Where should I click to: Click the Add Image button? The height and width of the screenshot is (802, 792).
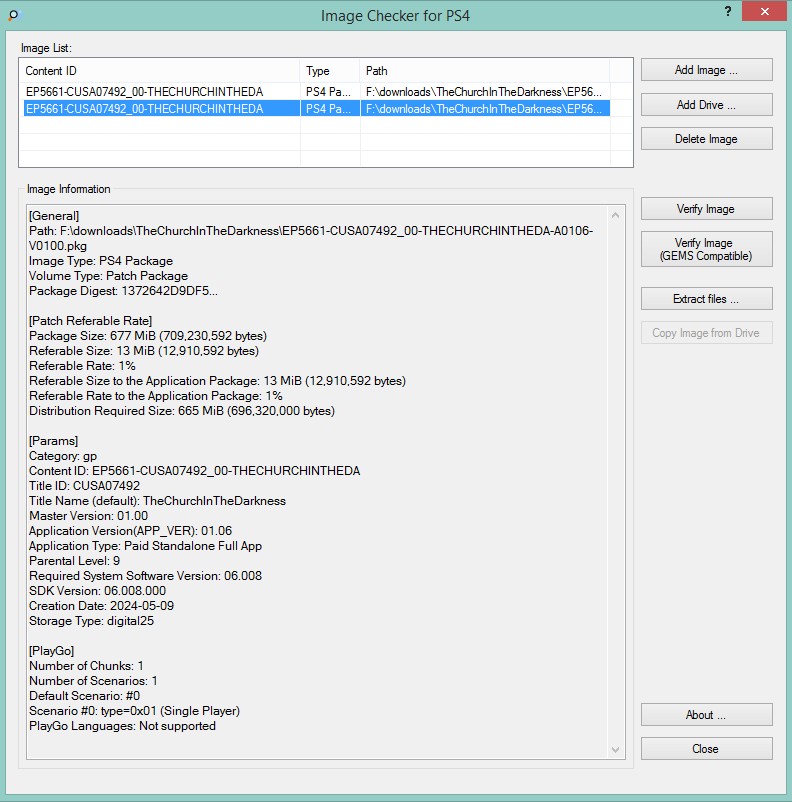point(707,70)
